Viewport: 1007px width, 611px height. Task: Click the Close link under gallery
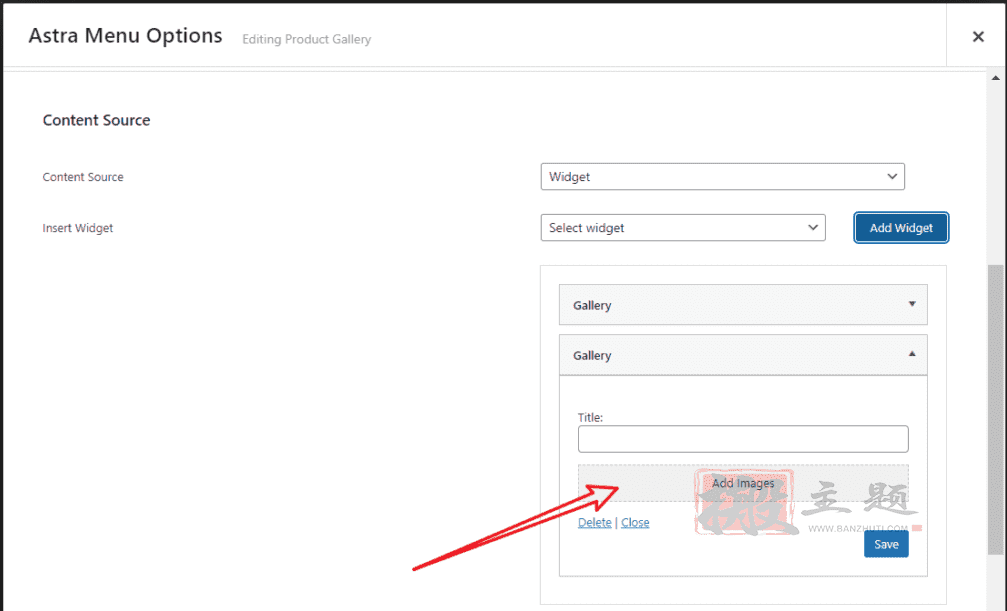coord(635,522)
